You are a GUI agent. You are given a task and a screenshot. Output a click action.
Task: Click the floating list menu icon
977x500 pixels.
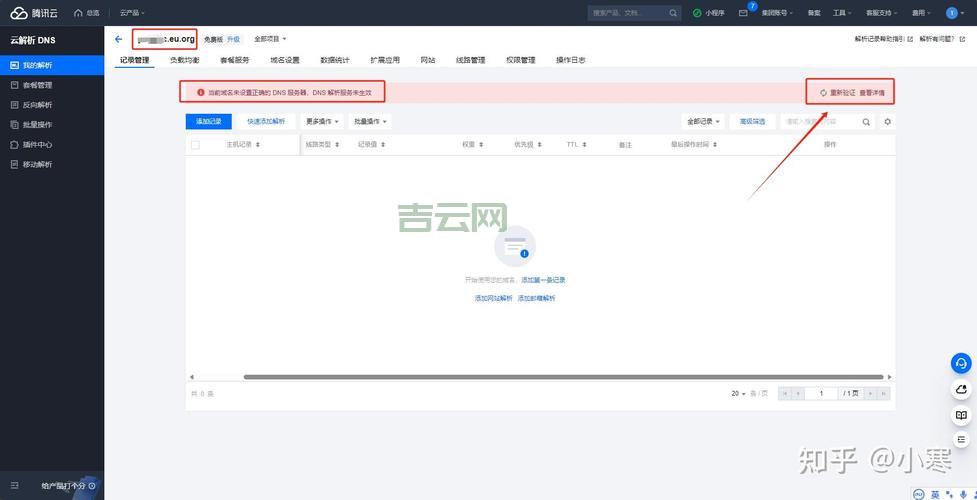[x=961, y=440]
